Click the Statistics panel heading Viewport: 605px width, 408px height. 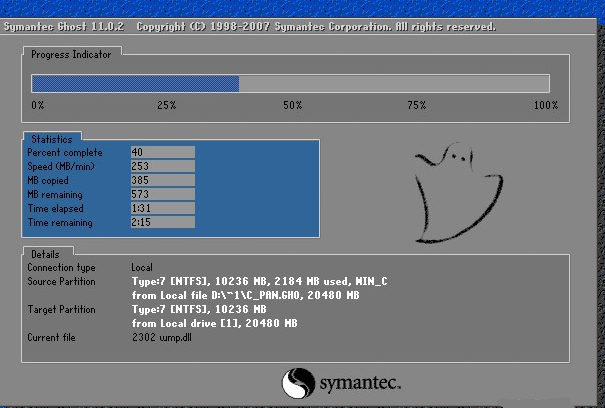pos(51,139)
